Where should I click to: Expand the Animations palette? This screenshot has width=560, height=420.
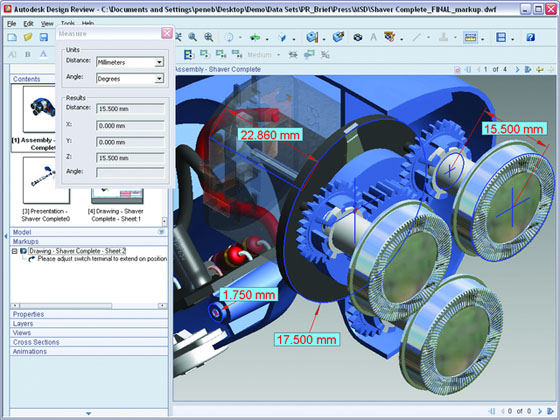click(x=89, y=351)
